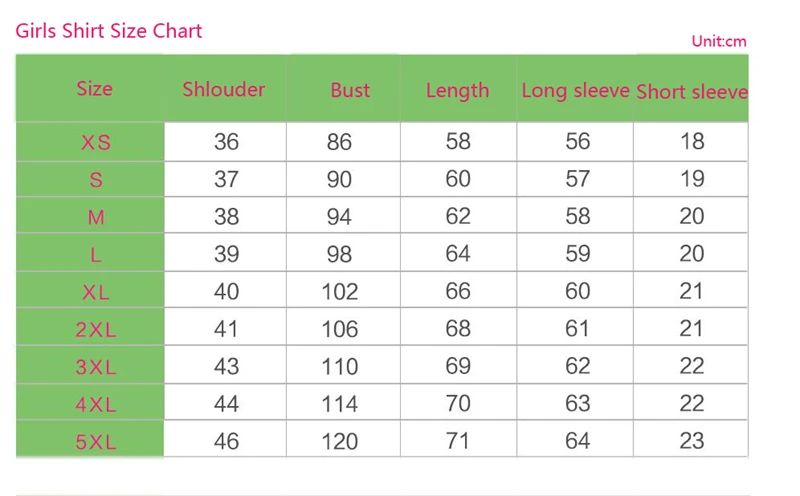Click length value 71 in 5XL row
The height and width of the screenshot is (496, 800).
[x=458, y=441]
